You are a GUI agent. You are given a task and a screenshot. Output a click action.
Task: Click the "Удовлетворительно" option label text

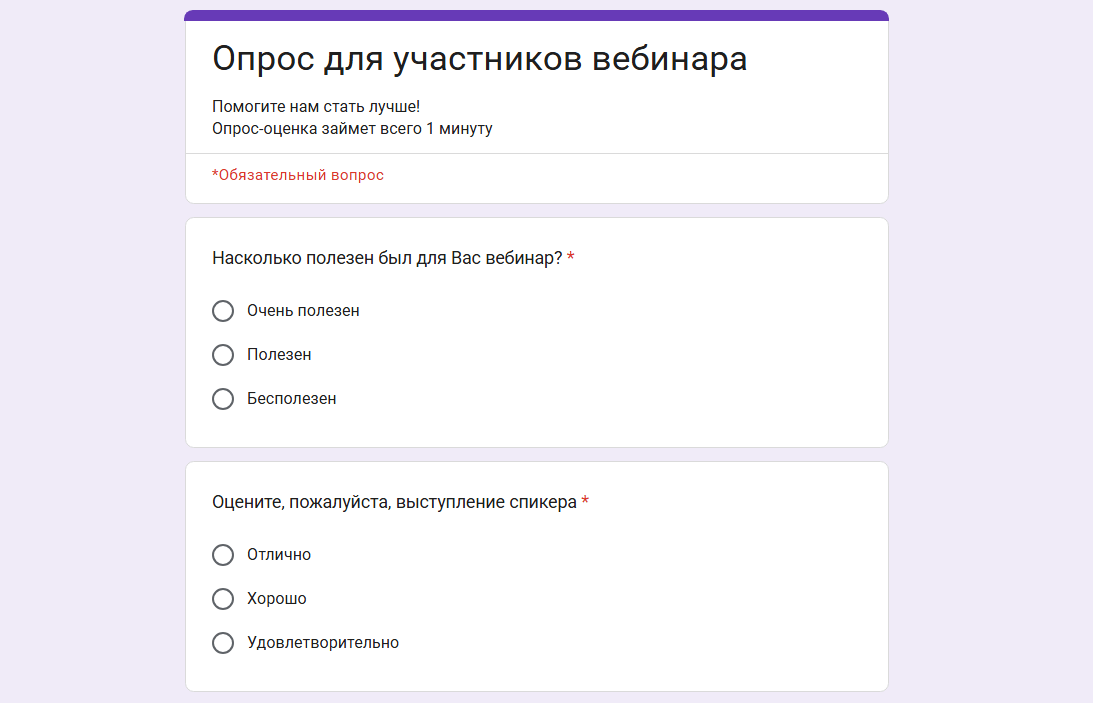[x=323, y=643]
